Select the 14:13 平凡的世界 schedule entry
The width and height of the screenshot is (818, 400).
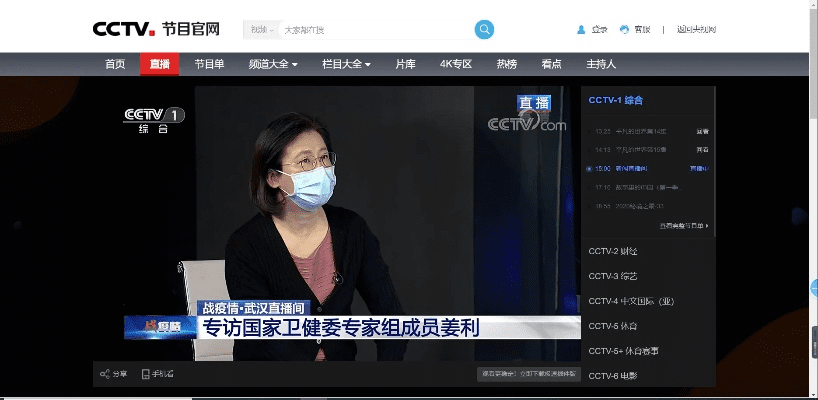coord(630,150)
